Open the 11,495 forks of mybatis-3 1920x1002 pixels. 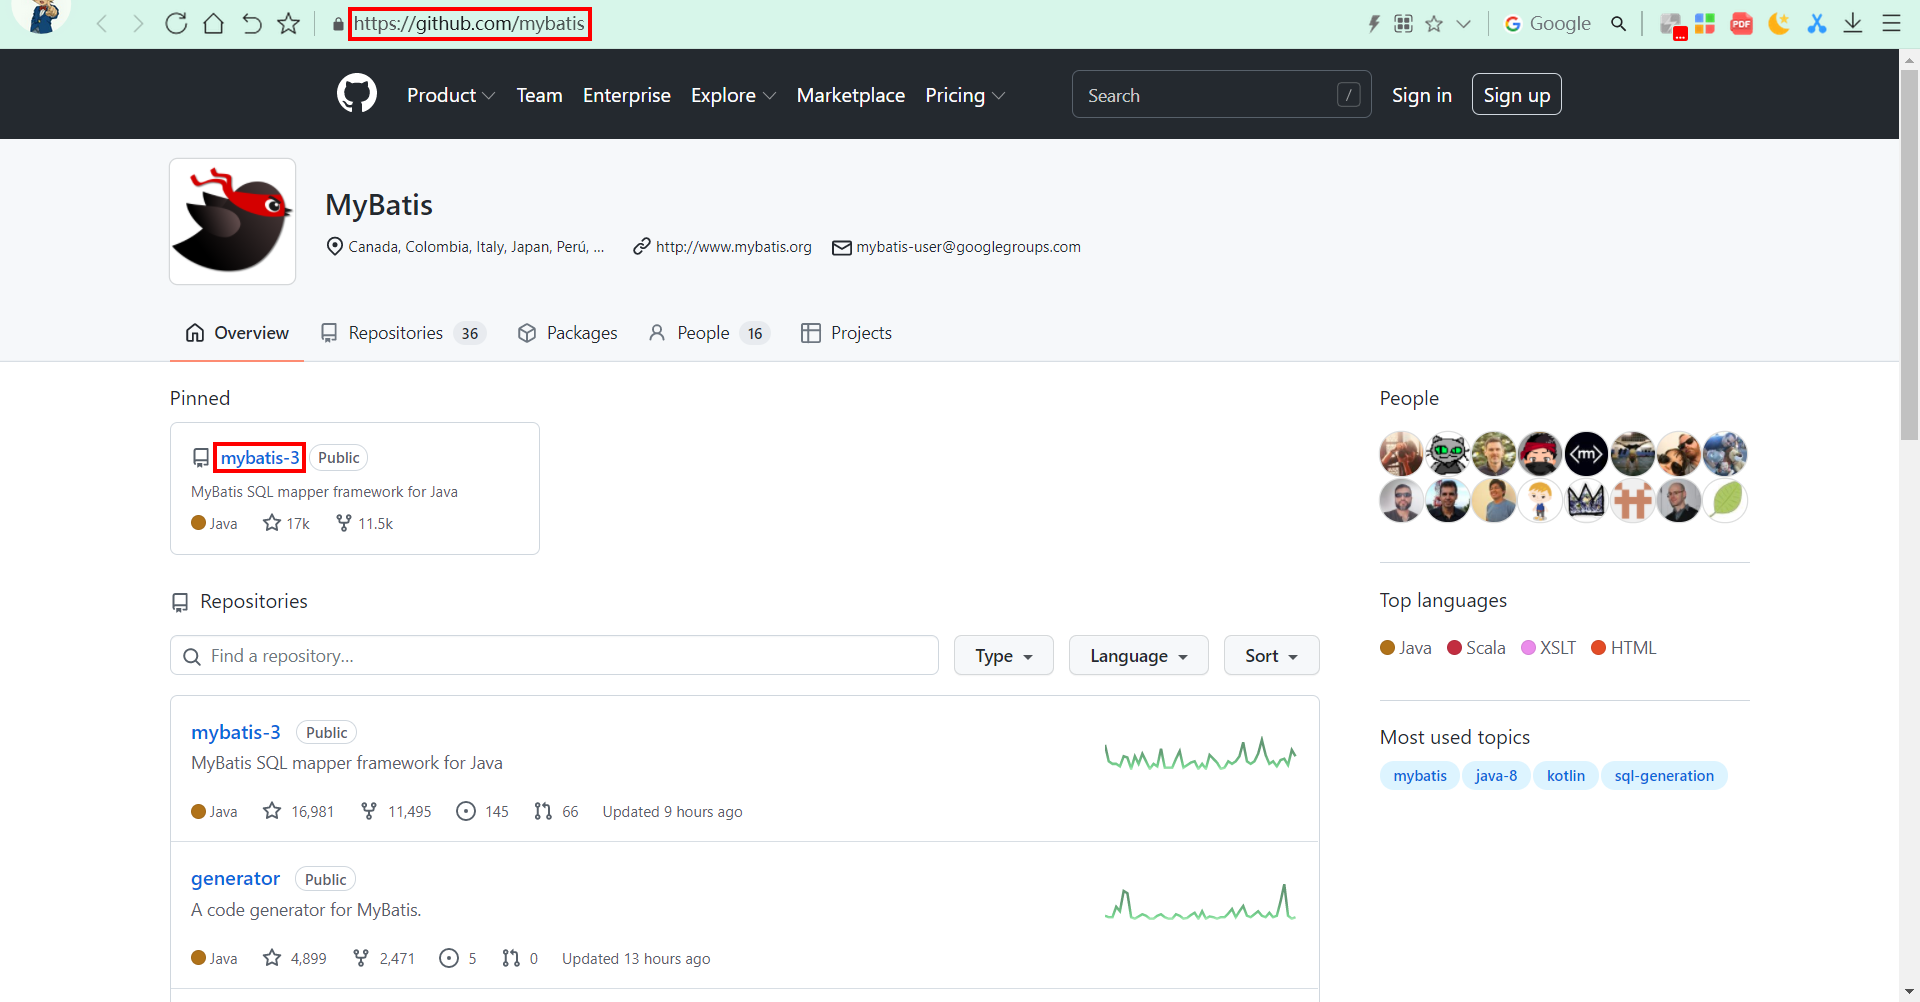(x=396, y=811)
